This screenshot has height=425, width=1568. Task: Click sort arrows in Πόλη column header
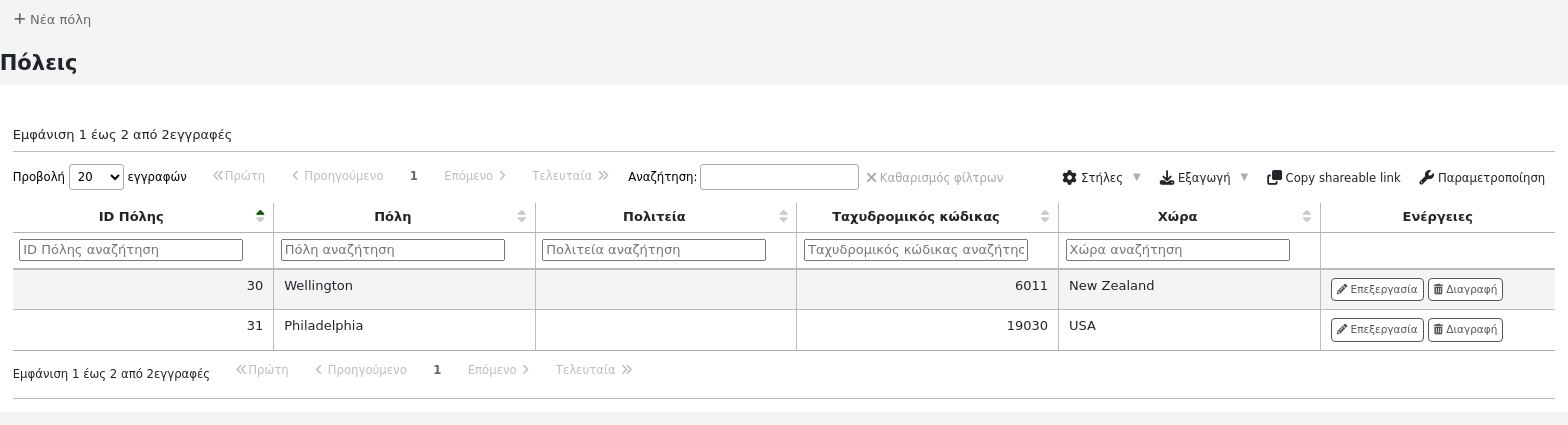[521, 216]
